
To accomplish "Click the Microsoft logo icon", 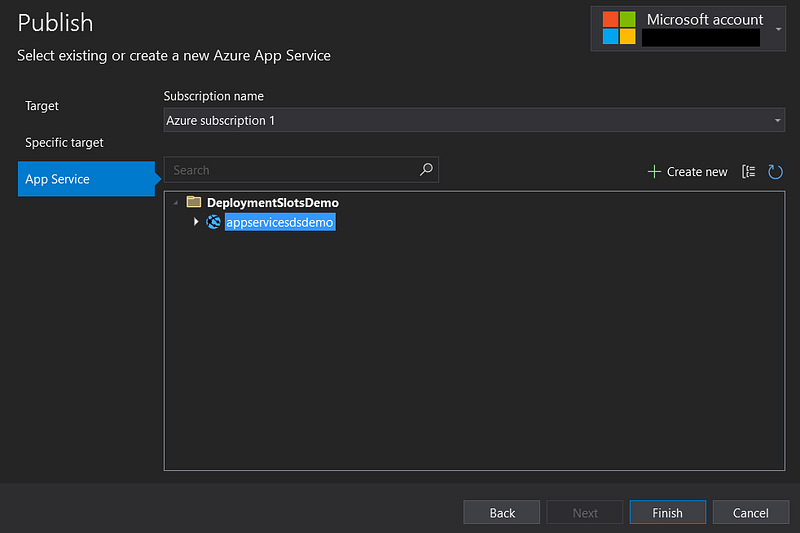I will pyautogui.click(x=619, y=28).
